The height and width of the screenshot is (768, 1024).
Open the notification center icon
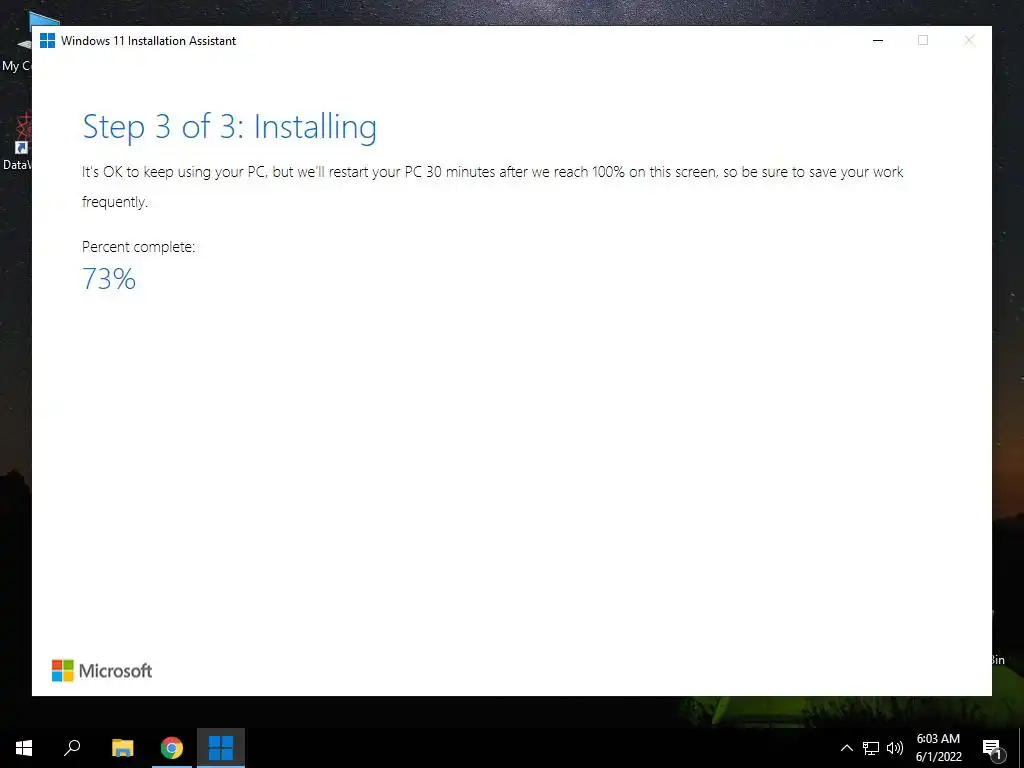992,748
